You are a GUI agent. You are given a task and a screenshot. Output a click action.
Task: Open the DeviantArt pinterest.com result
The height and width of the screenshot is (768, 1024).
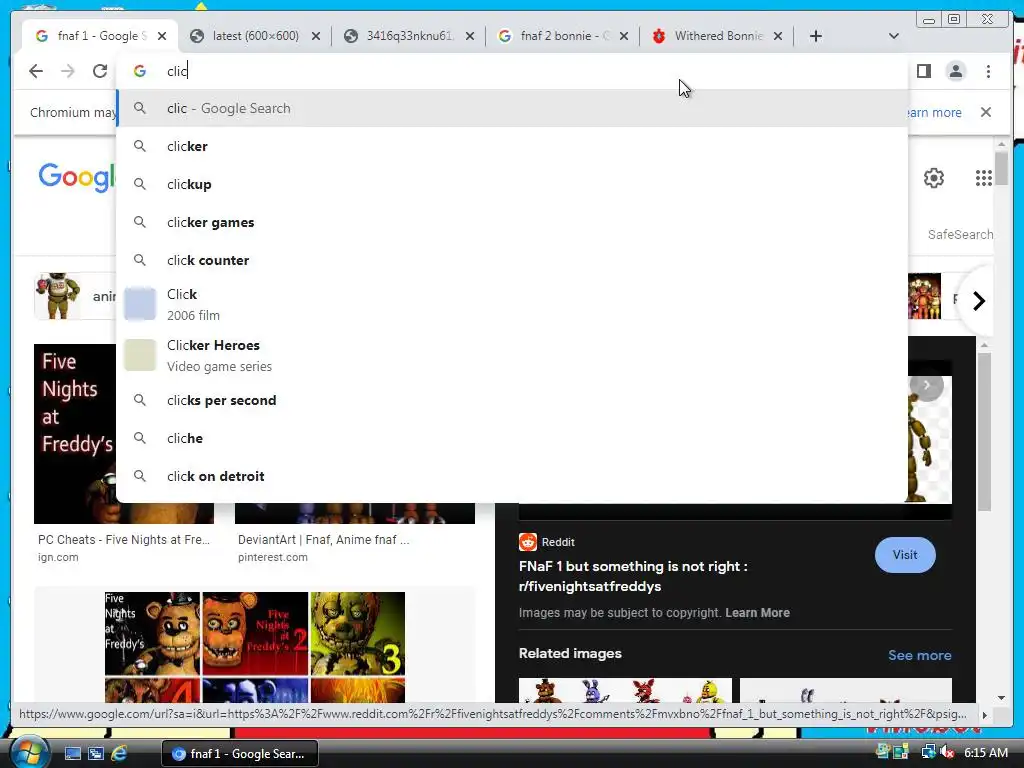point(323,548)
